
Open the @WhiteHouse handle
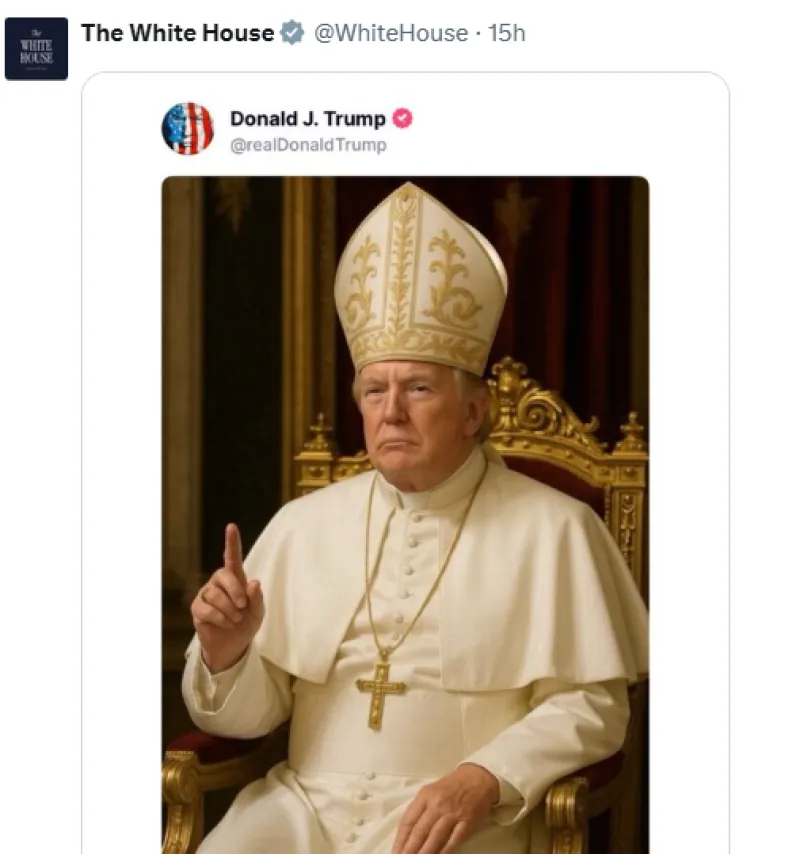click(391, 33)
